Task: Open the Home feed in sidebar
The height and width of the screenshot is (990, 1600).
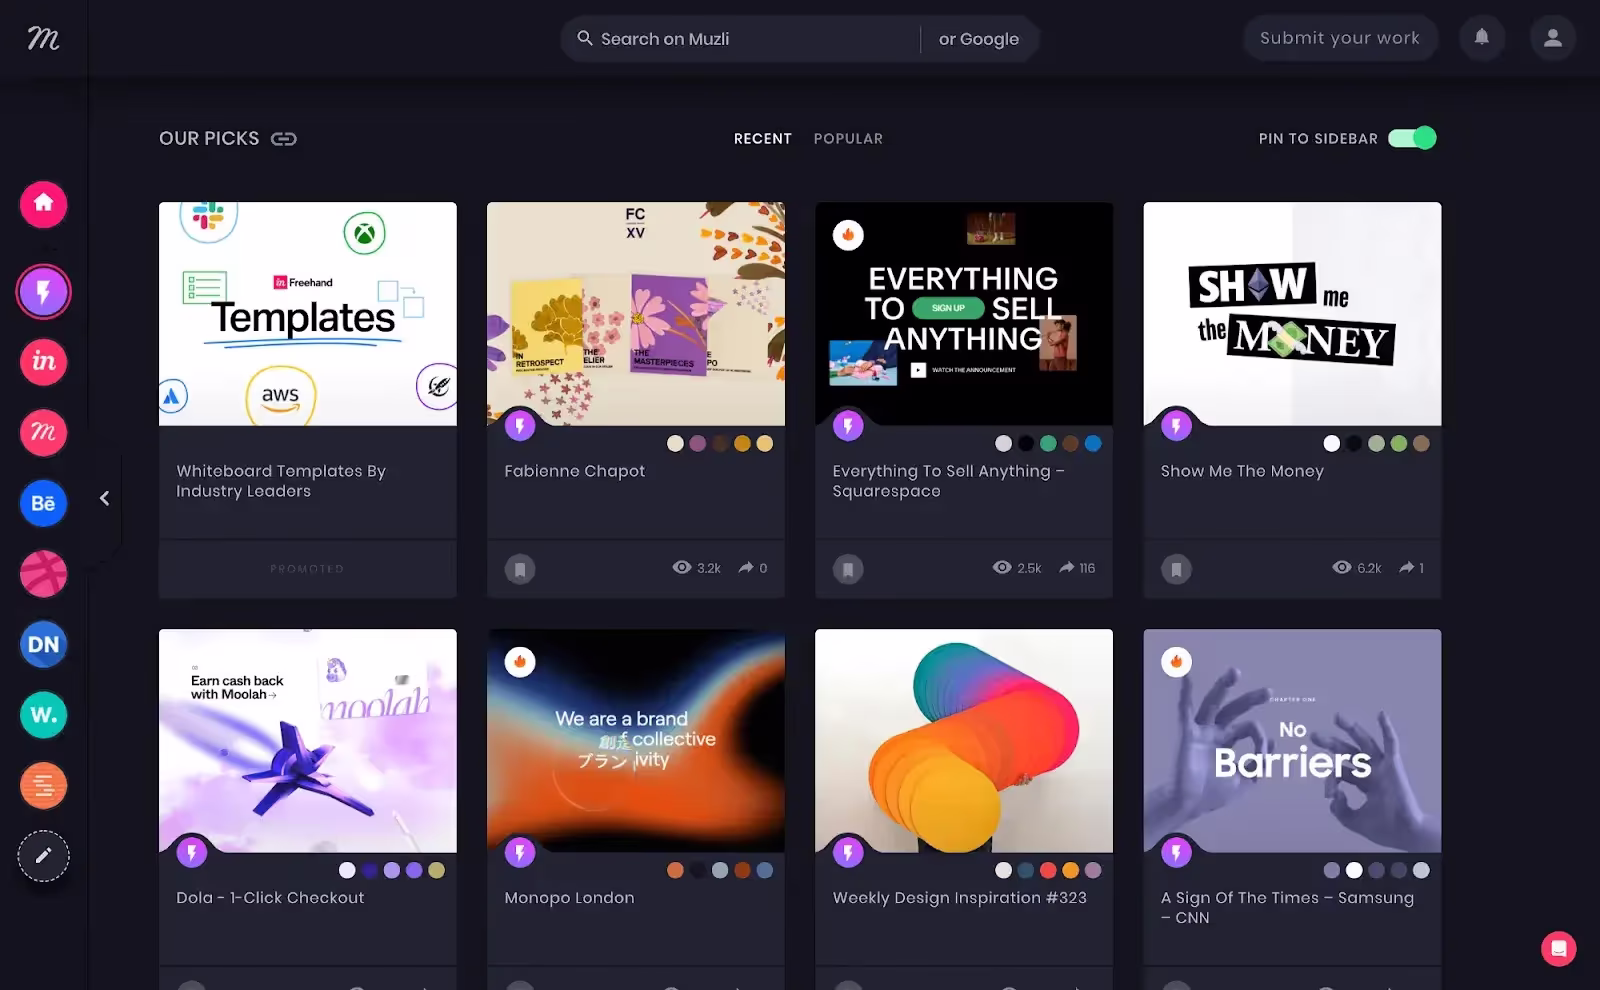Action: [43, 204]
